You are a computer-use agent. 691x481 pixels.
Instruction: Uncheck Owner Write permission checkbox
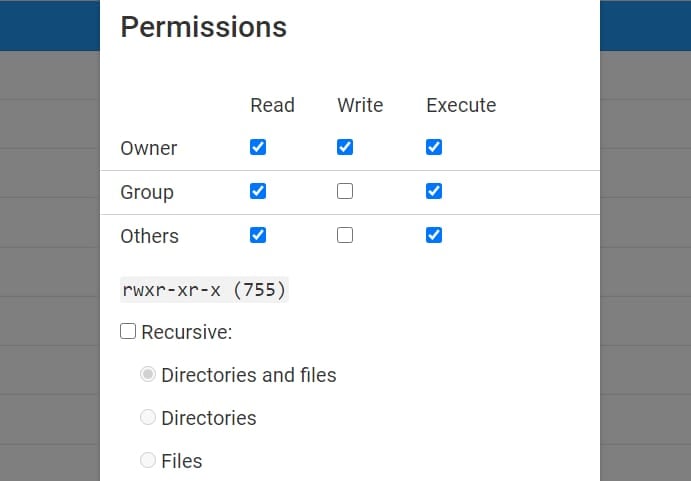click(x=345, y=147)
